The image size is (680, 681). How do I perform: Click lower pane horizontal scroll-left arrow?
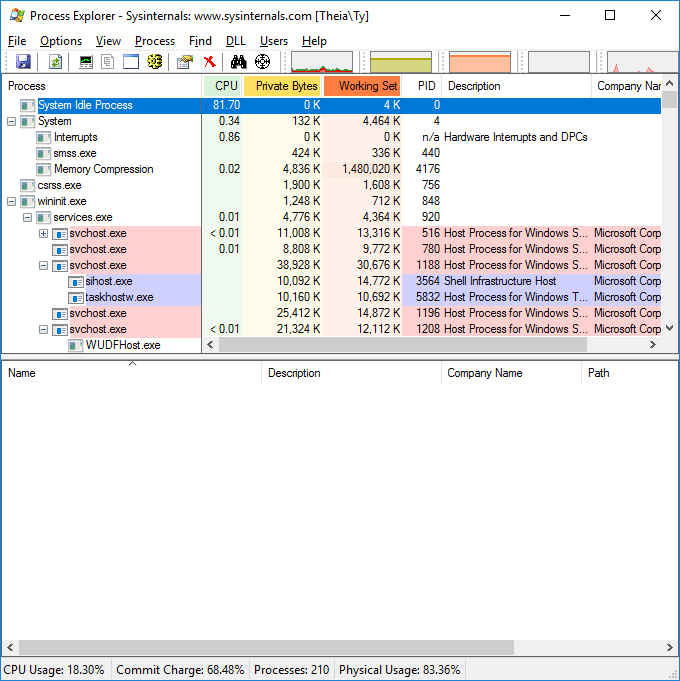pos(10,648)
